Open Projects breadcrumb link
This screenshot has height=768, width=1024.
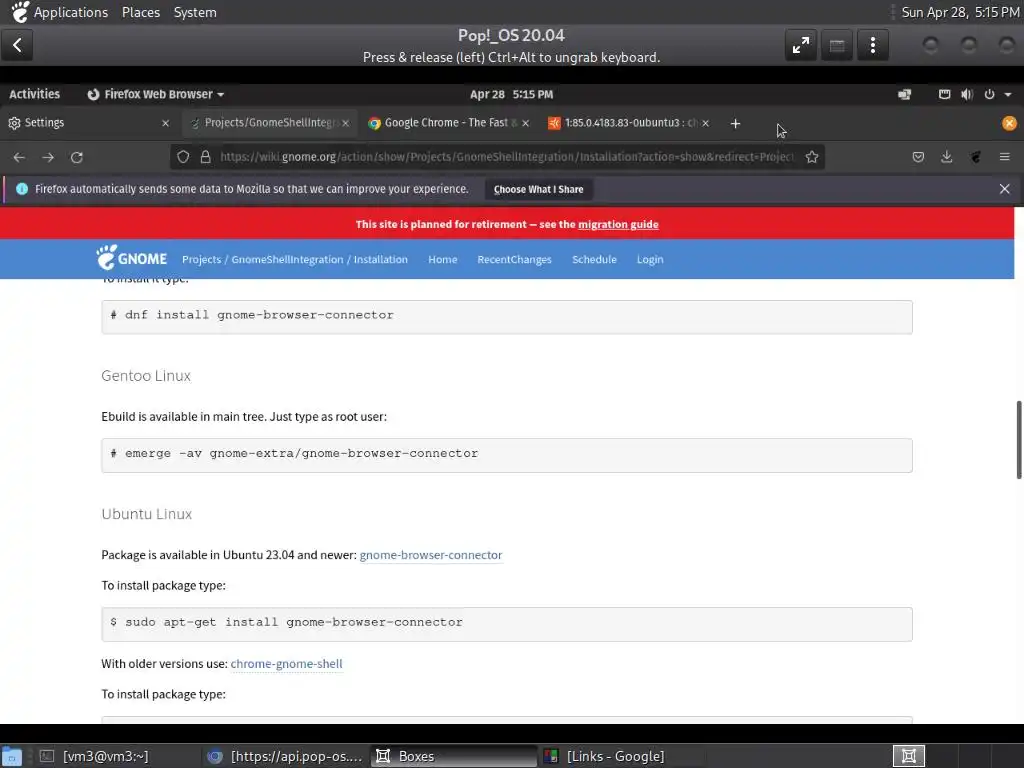coord(201,259)
